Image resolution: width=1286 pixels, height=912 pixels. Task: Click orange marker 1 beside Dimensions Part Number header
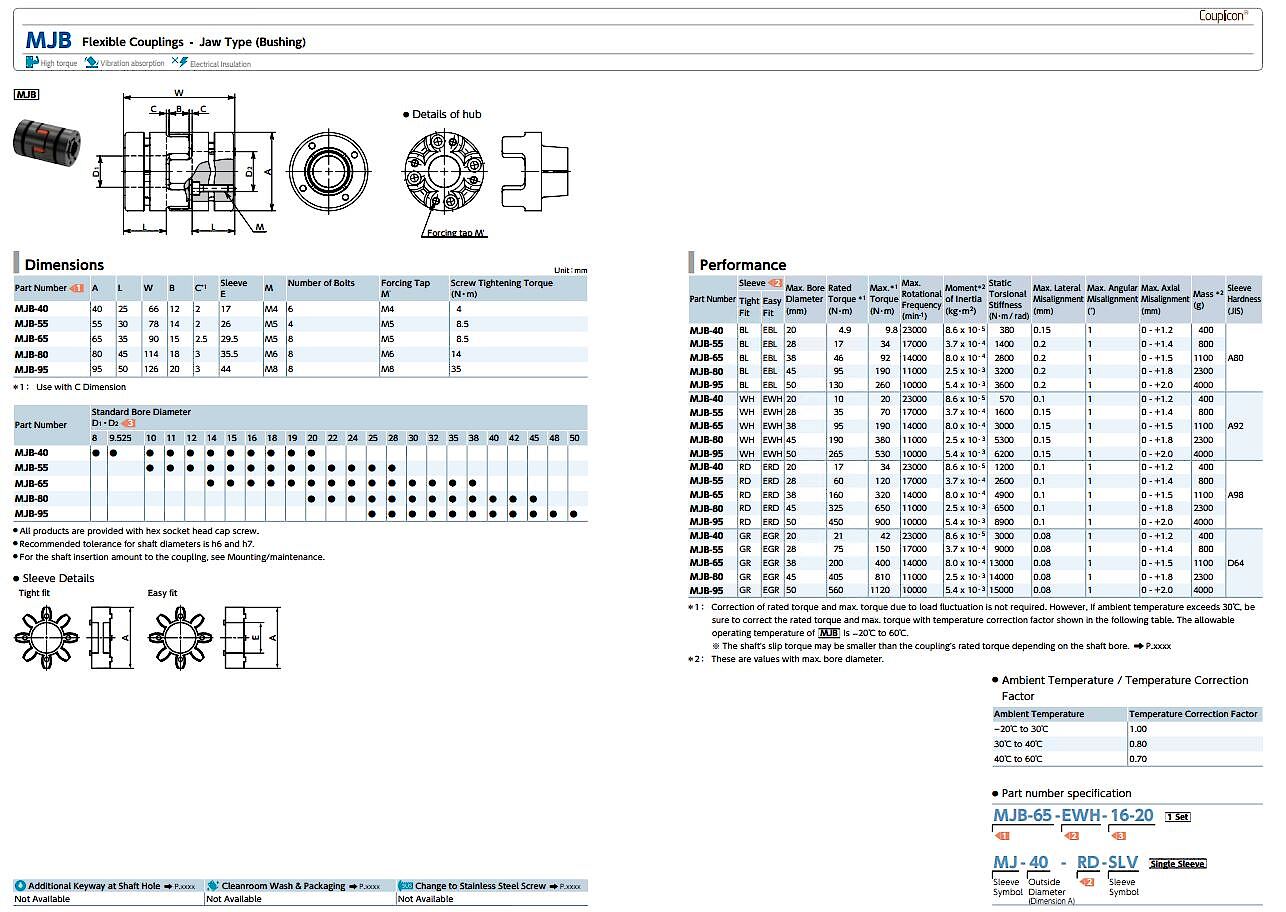(77, 288)
